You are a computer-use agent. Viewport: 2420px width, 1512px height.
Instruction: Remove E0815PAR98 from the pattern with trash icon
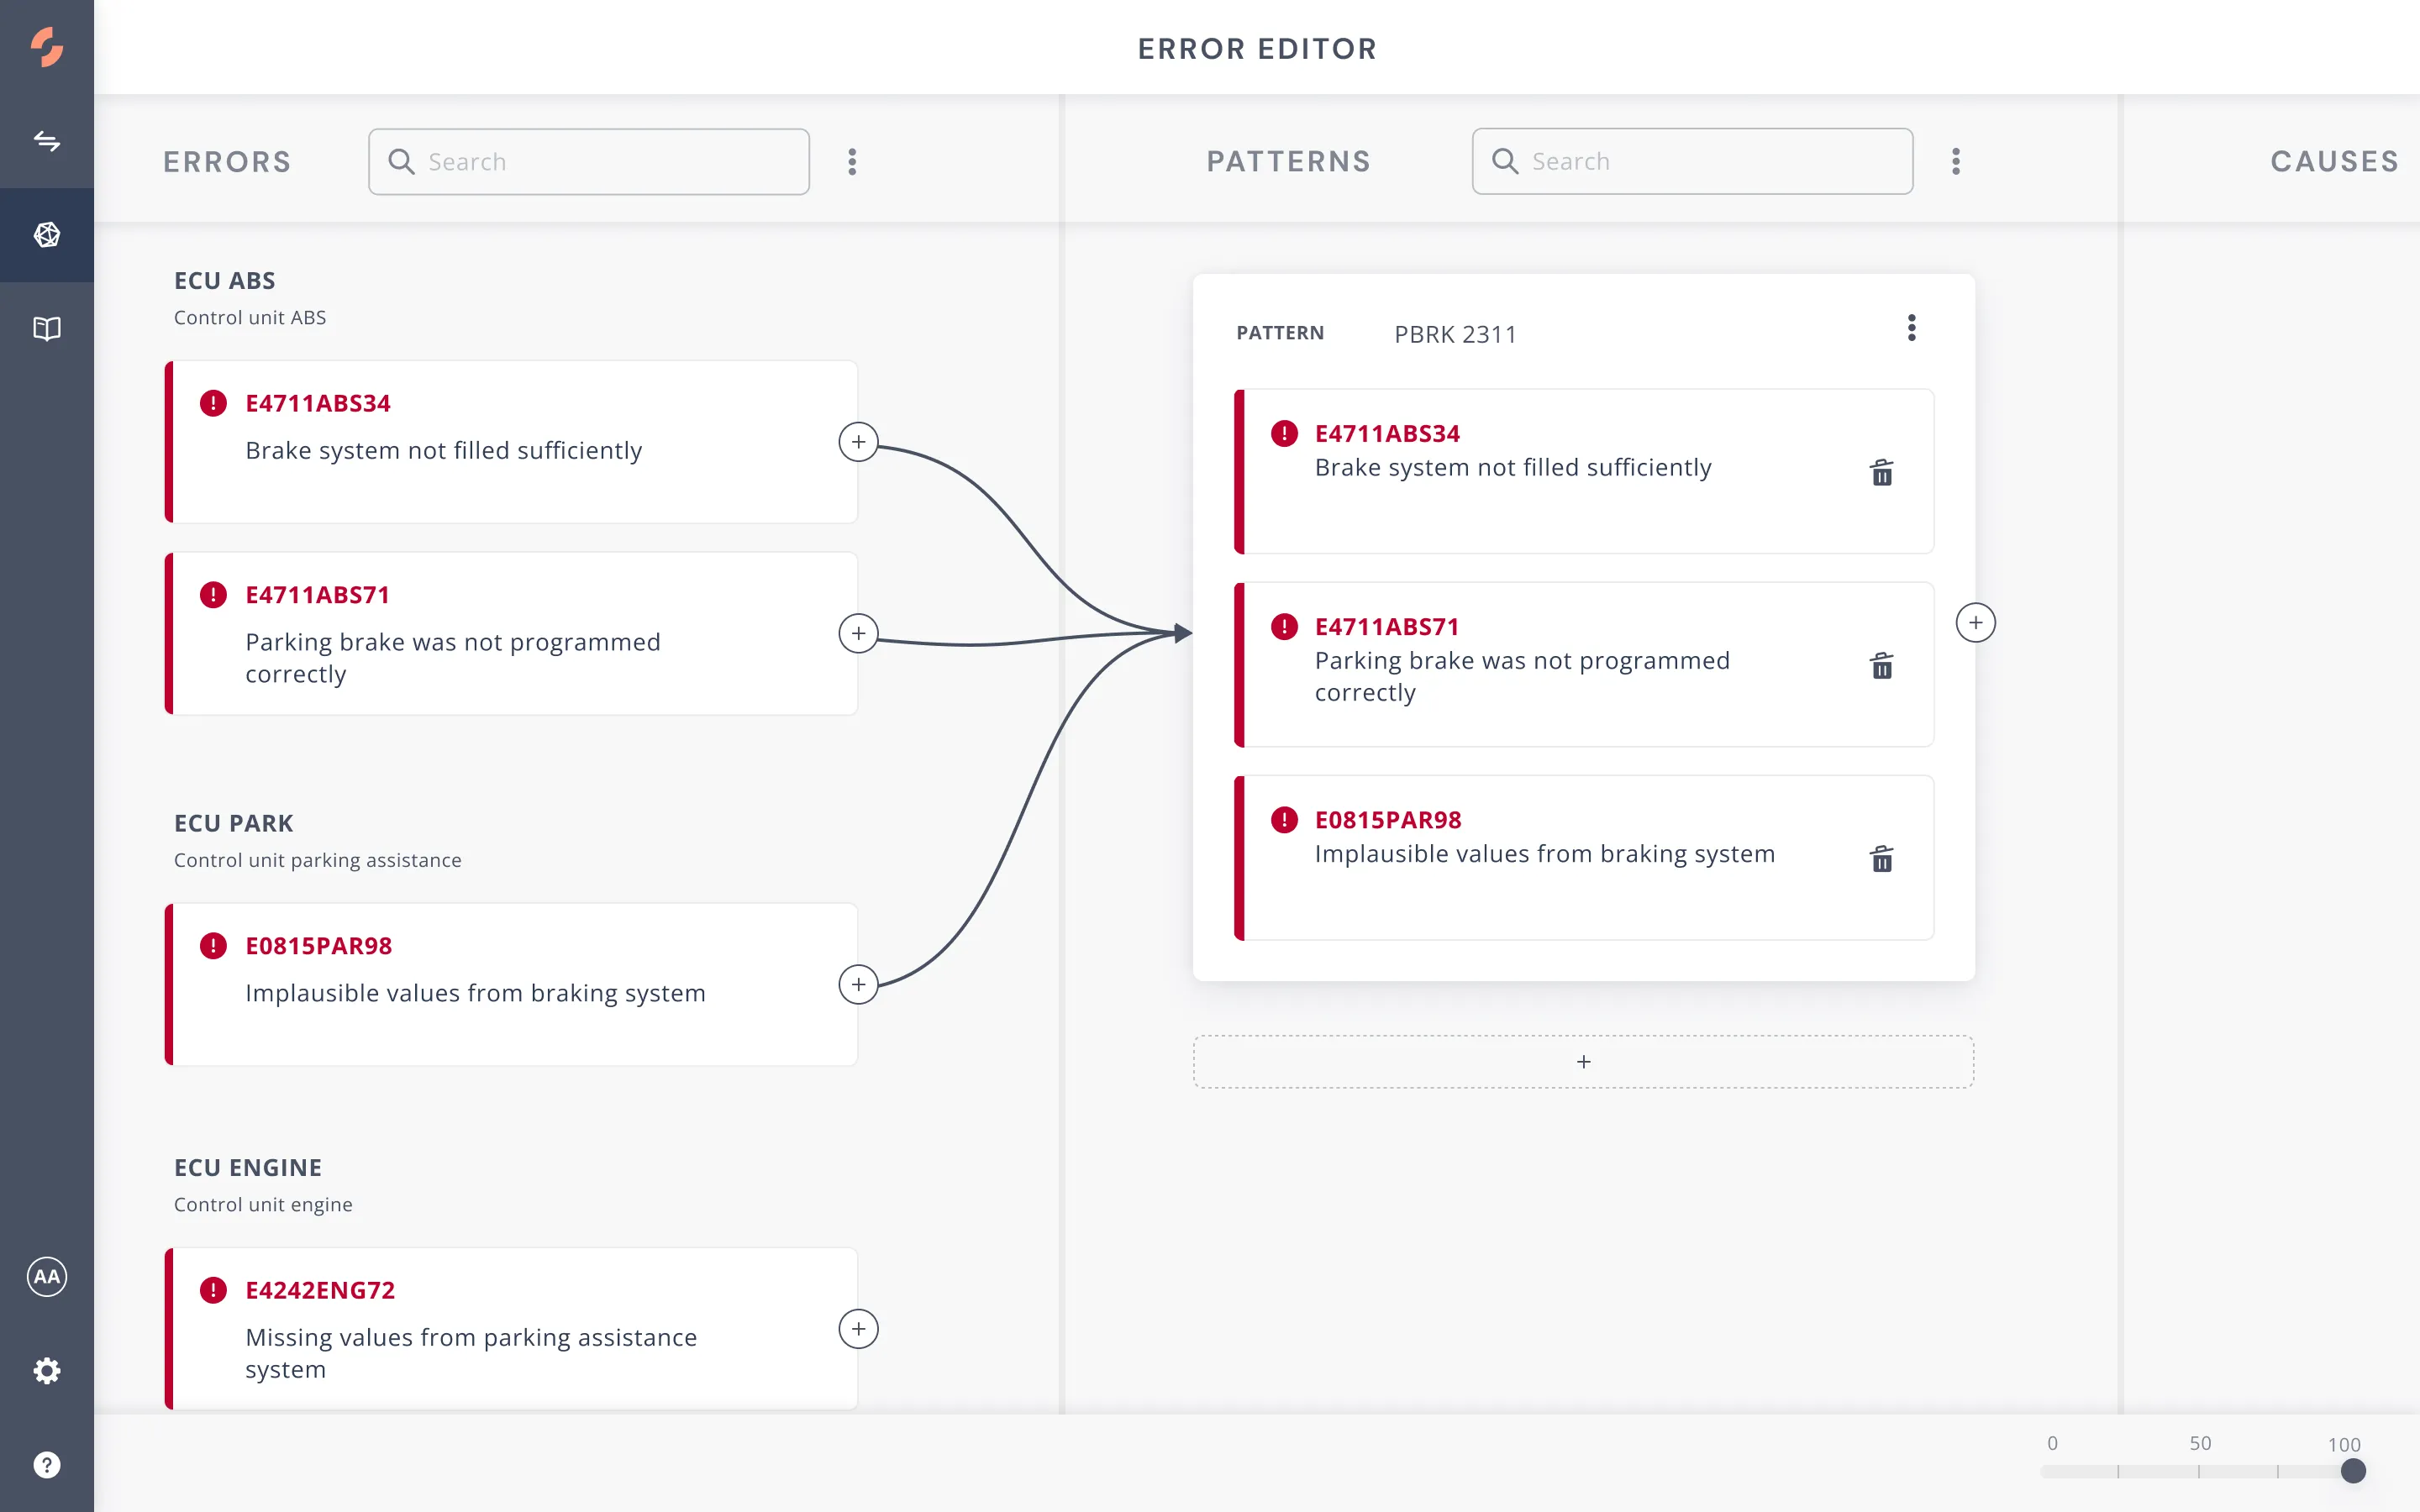[1881, 859]
